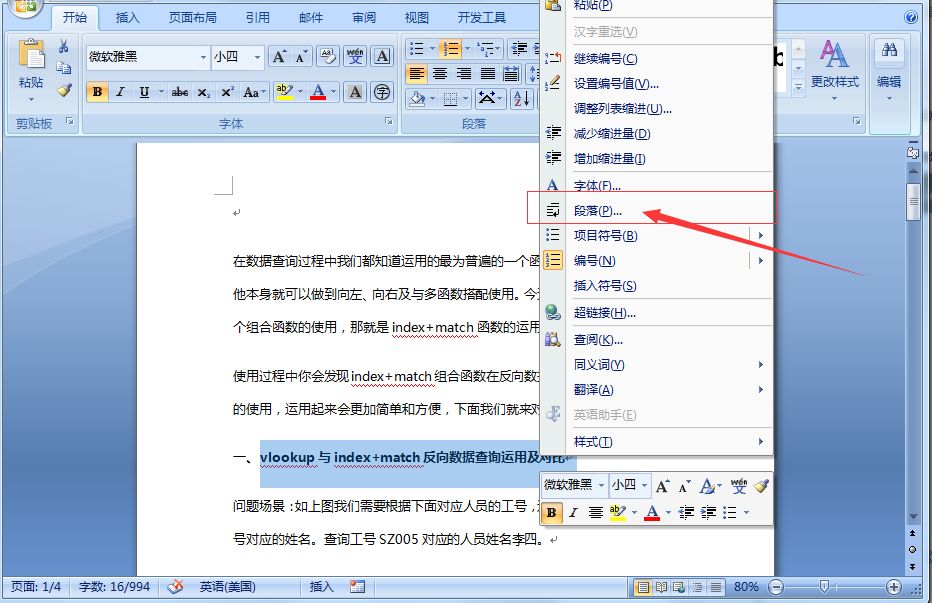
Task: Pick highlight color button in ribbon
Action: pyautogui.click(x=284, y=92)
